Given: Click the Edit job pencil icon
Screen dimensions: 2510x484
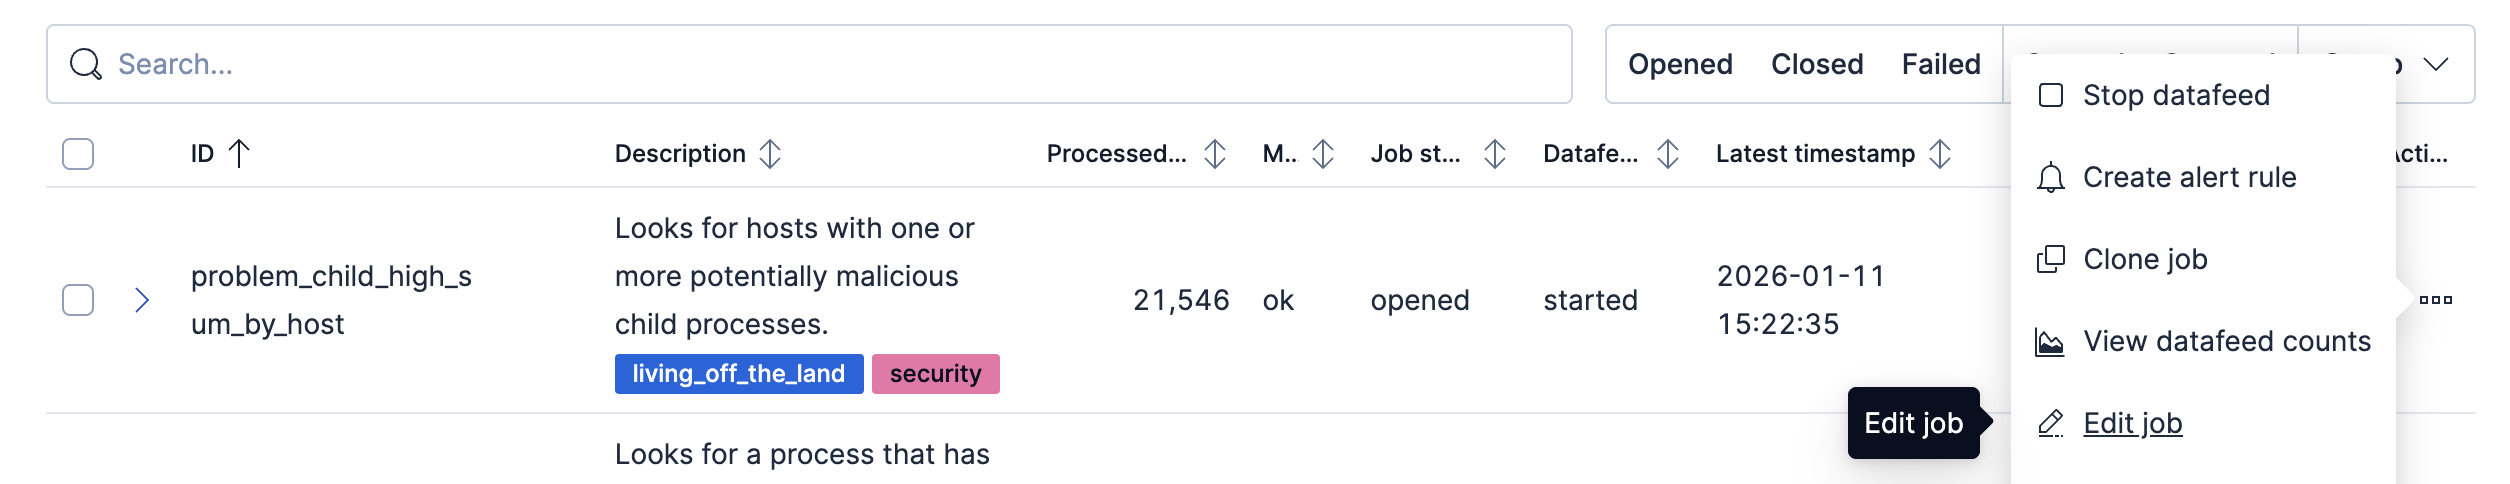Looking at the screenshot, I should pos(2050,423).
